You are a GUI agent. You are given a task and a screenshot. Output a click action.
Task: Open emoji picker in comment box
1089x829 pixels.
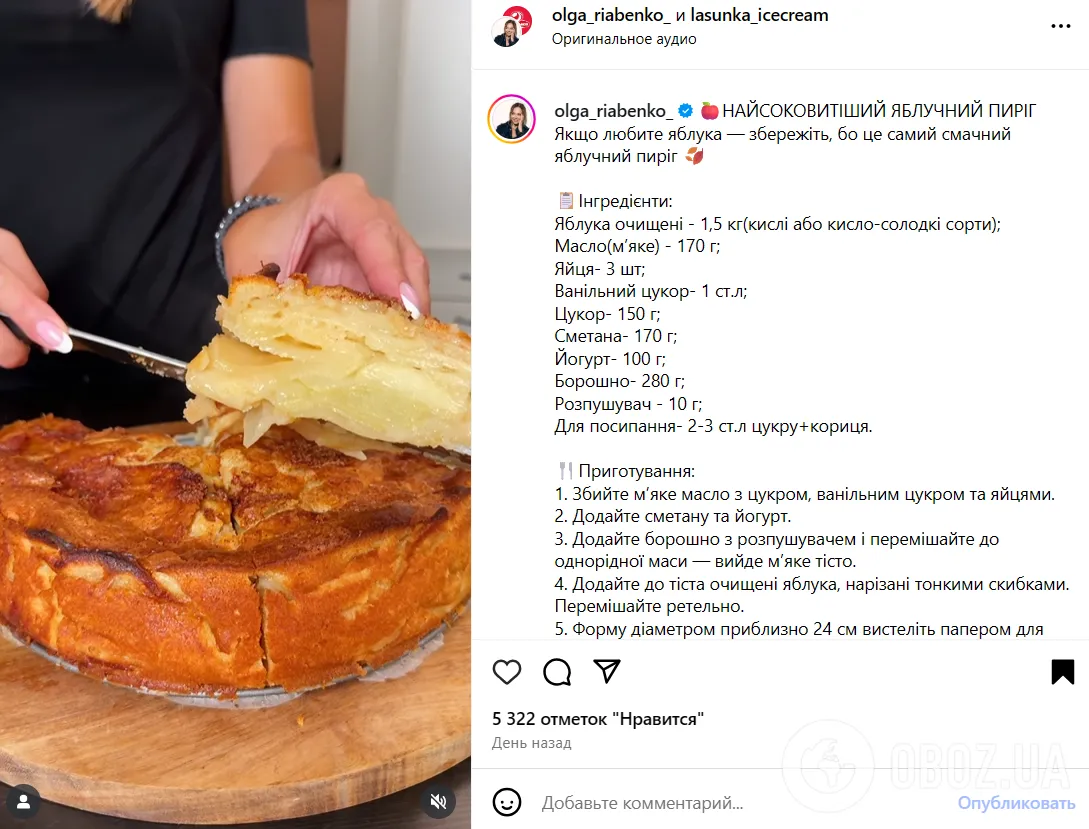click(x=507, y=803)
